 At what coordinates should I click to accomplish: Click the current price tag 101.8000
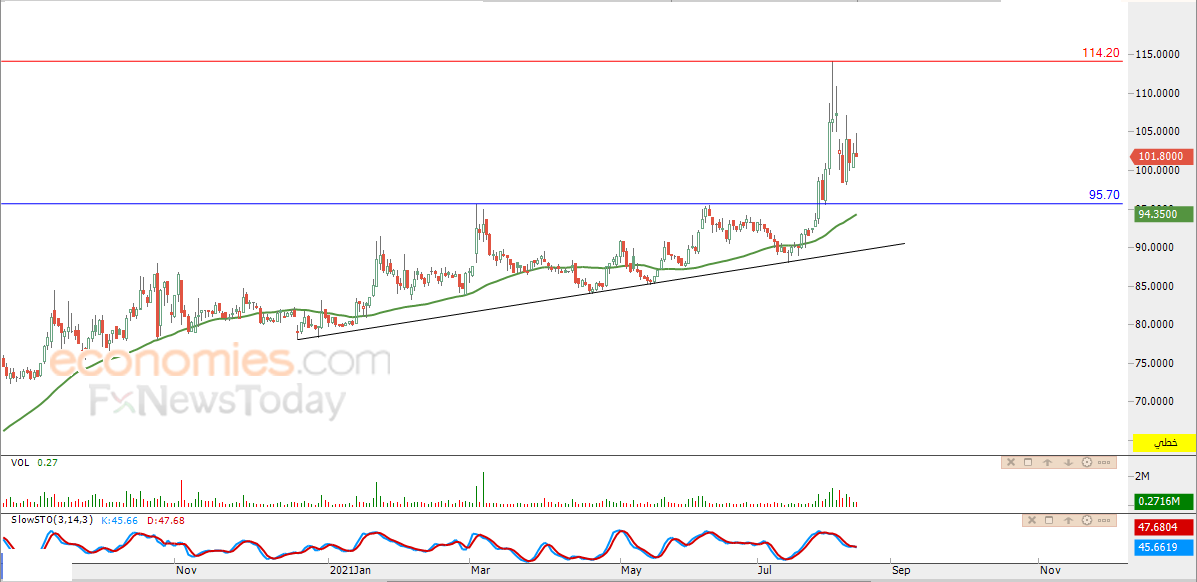tap(1162, 157)
